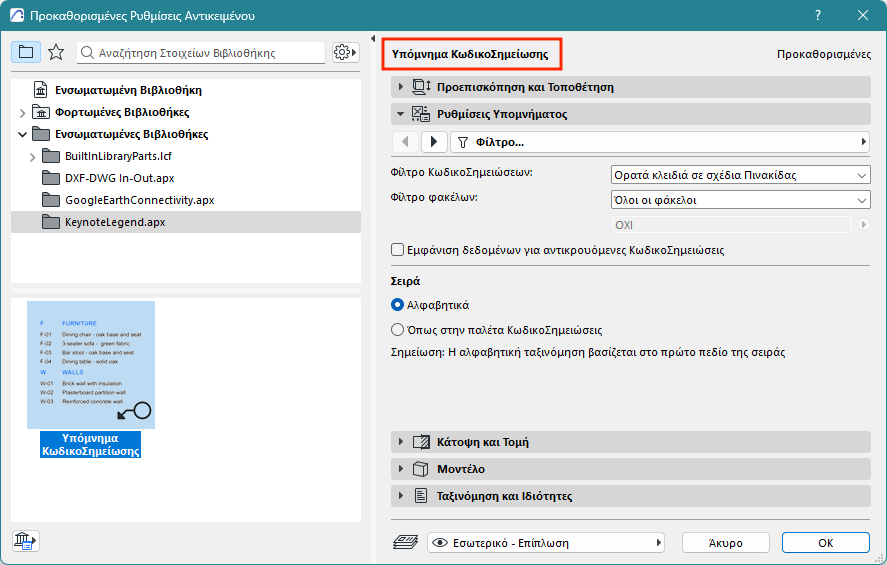Click the Άκυρο button
This screenshot has height=565, width=887.
point(725,543)
